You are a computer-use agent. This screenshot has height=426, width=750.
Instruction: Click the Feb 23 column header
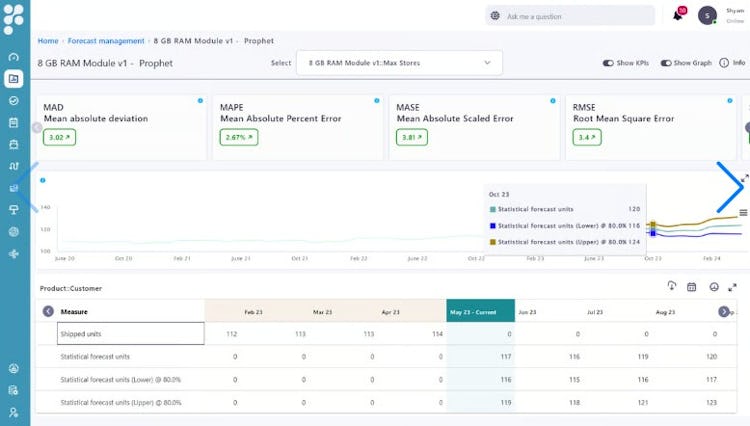point(253,311)
